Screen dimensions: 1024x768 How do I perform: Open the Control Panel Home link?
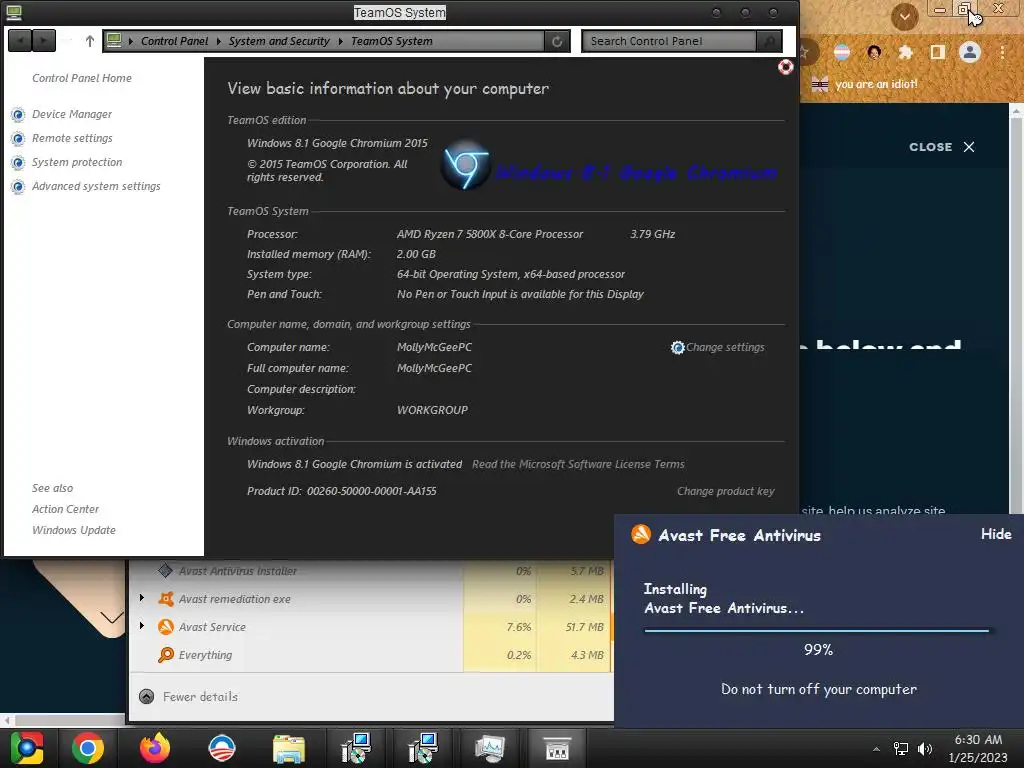pos(82,78)
